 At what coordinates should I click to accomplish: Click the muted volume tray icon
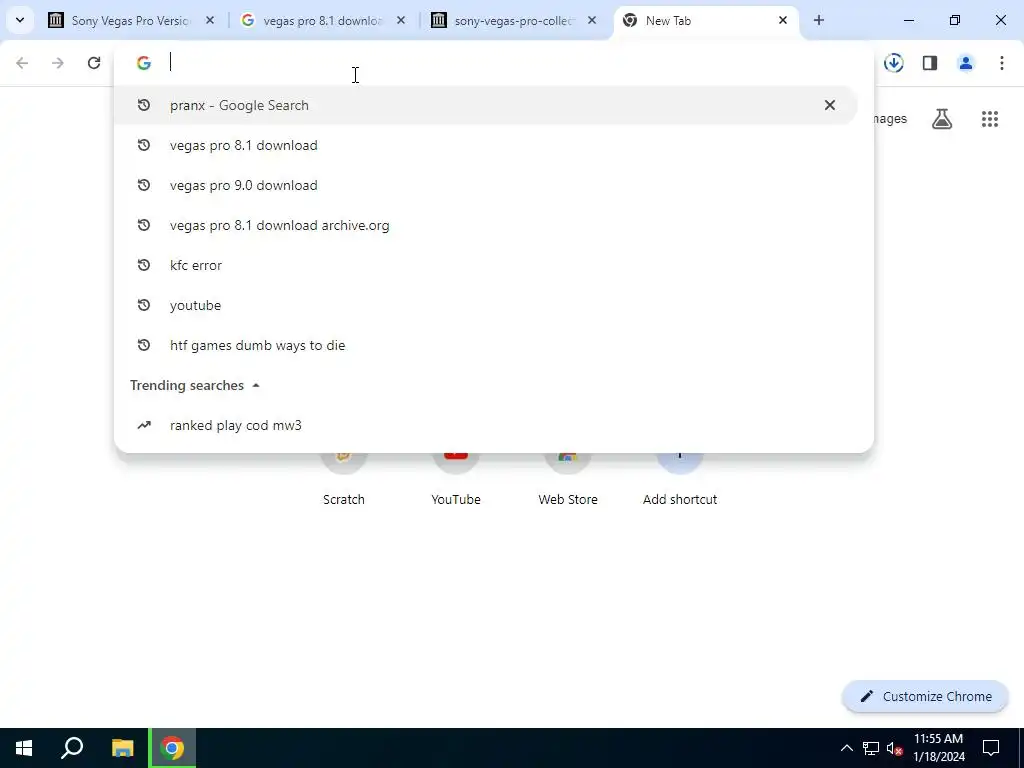click(x=895, y=748)
